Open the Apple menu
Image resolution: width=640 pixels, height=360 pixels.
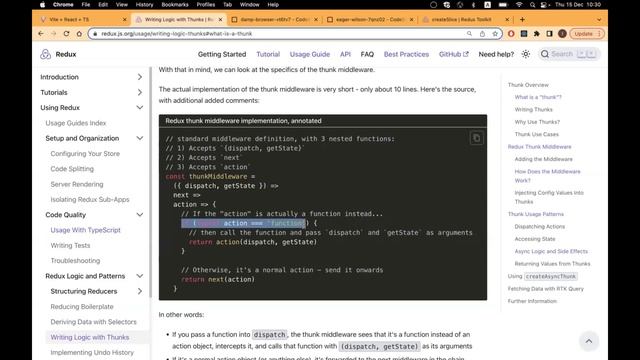click(x=42, y=4)
